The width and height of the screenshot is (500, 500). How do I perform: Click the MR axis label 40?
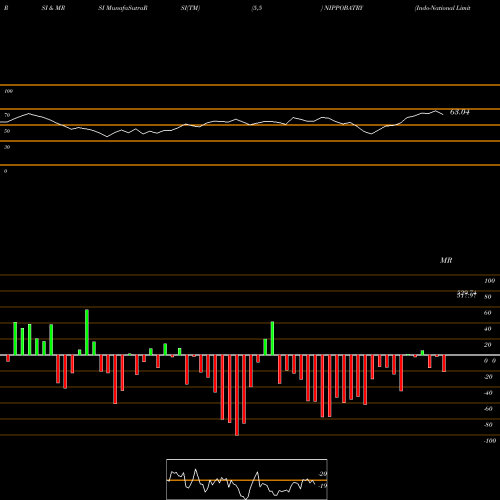click(x=488, y=329)
